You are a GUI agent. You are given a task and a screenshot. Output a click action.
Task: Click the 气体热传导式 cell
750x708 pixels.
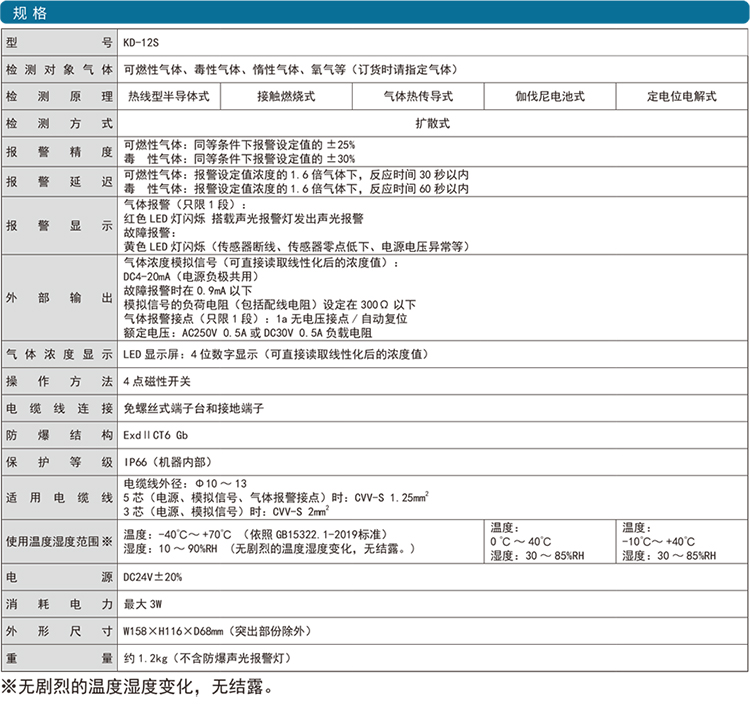[x=418, y=97]
